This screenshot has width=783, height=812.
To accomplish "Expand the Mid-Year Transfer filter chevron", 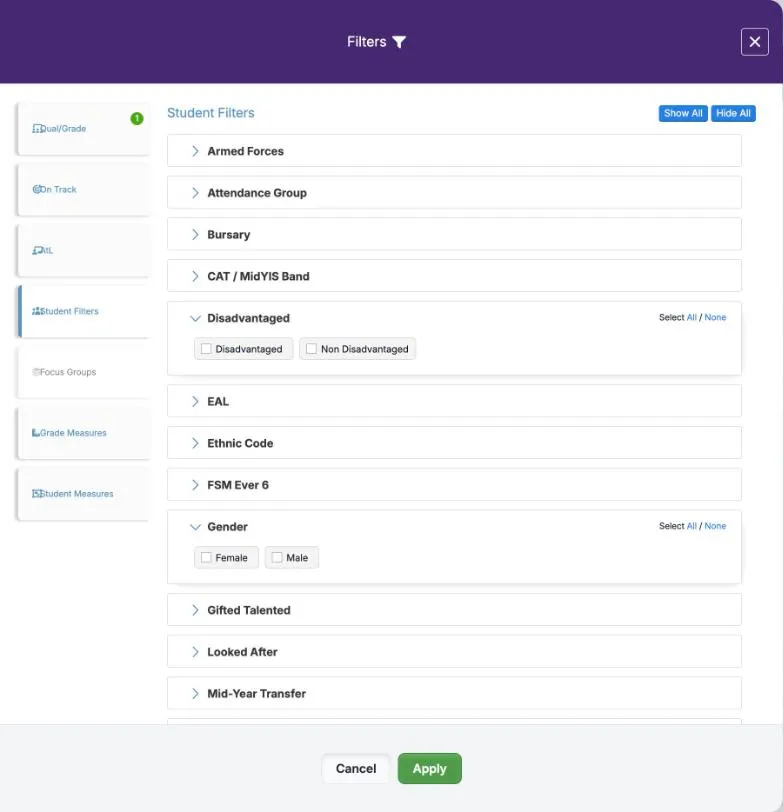I will pos(195,693).
